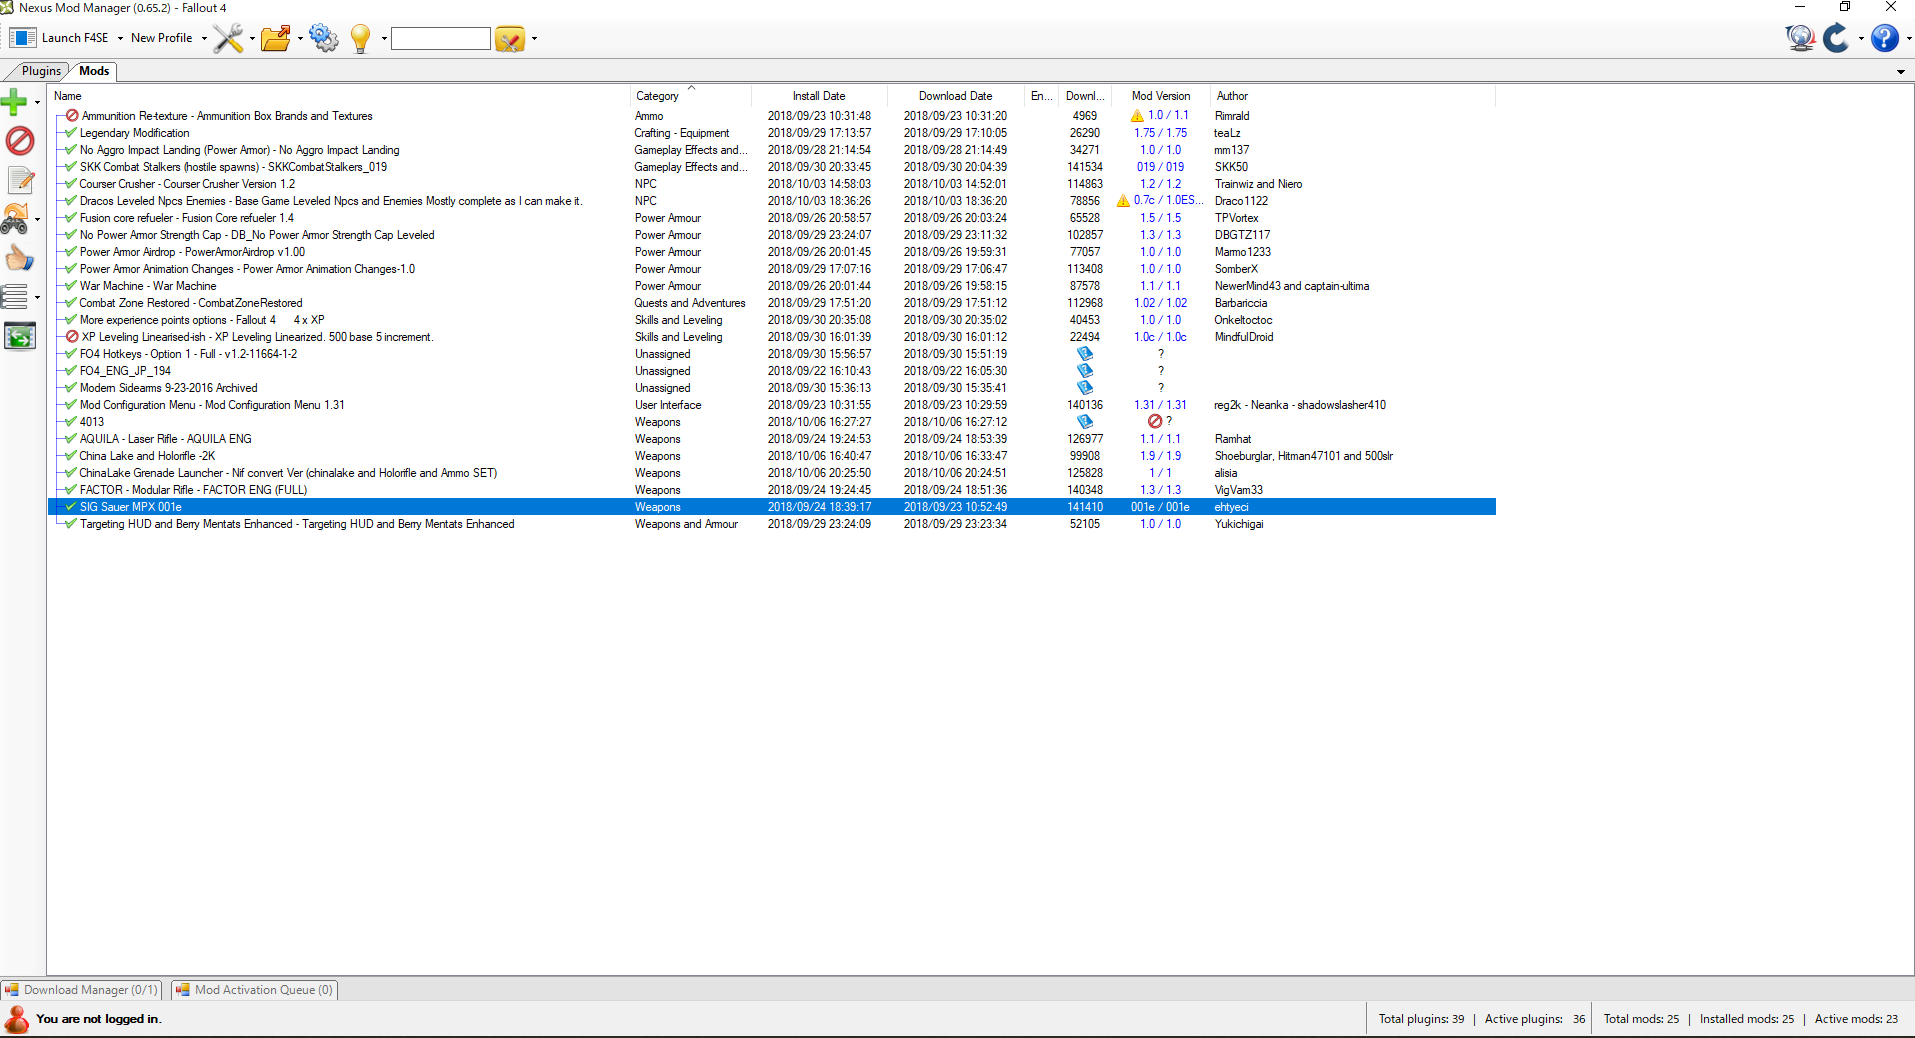Viewport: 1915px width, 1038px height.
Task: Toggle the check mark for Courser Crusher
Action: coord(71,184)
